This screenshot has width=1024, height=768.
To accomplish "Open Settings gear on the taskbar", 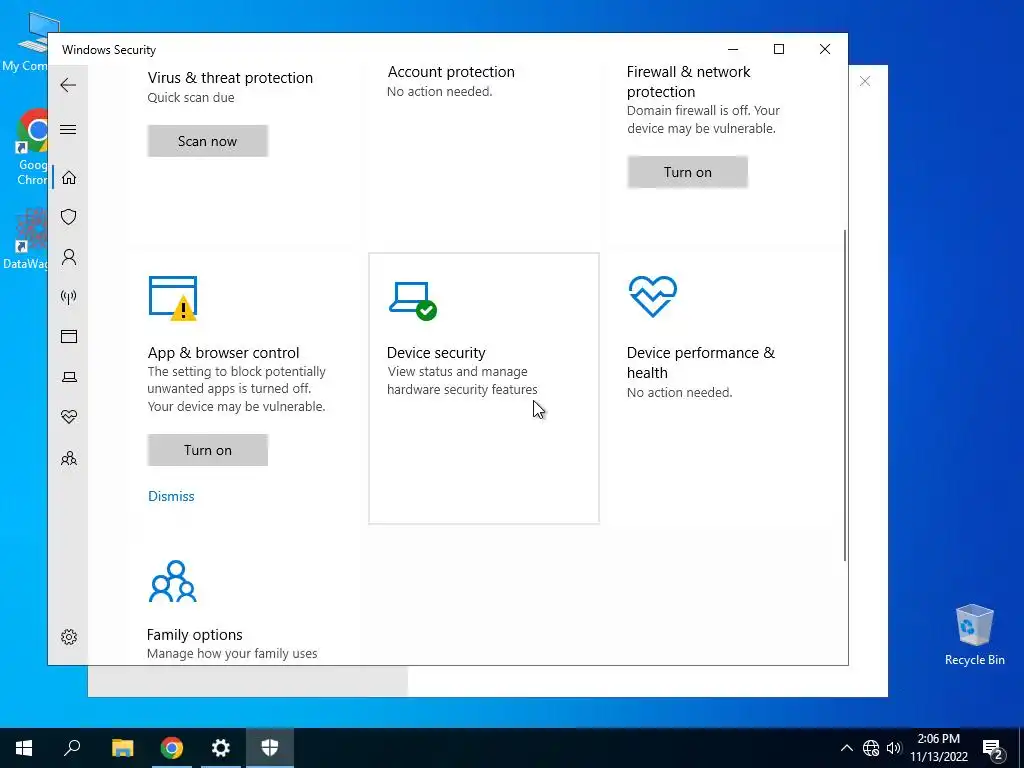I will point(221,748).
